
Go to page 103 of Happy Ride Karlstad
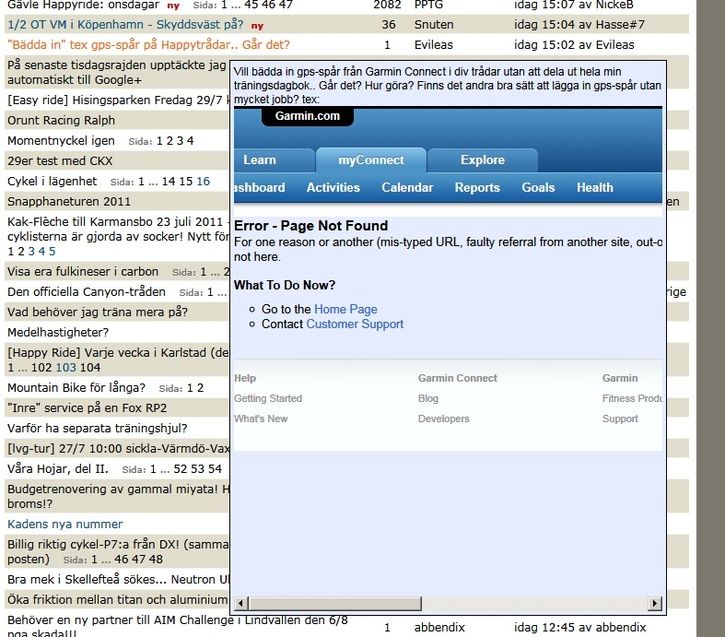point(66,368)
